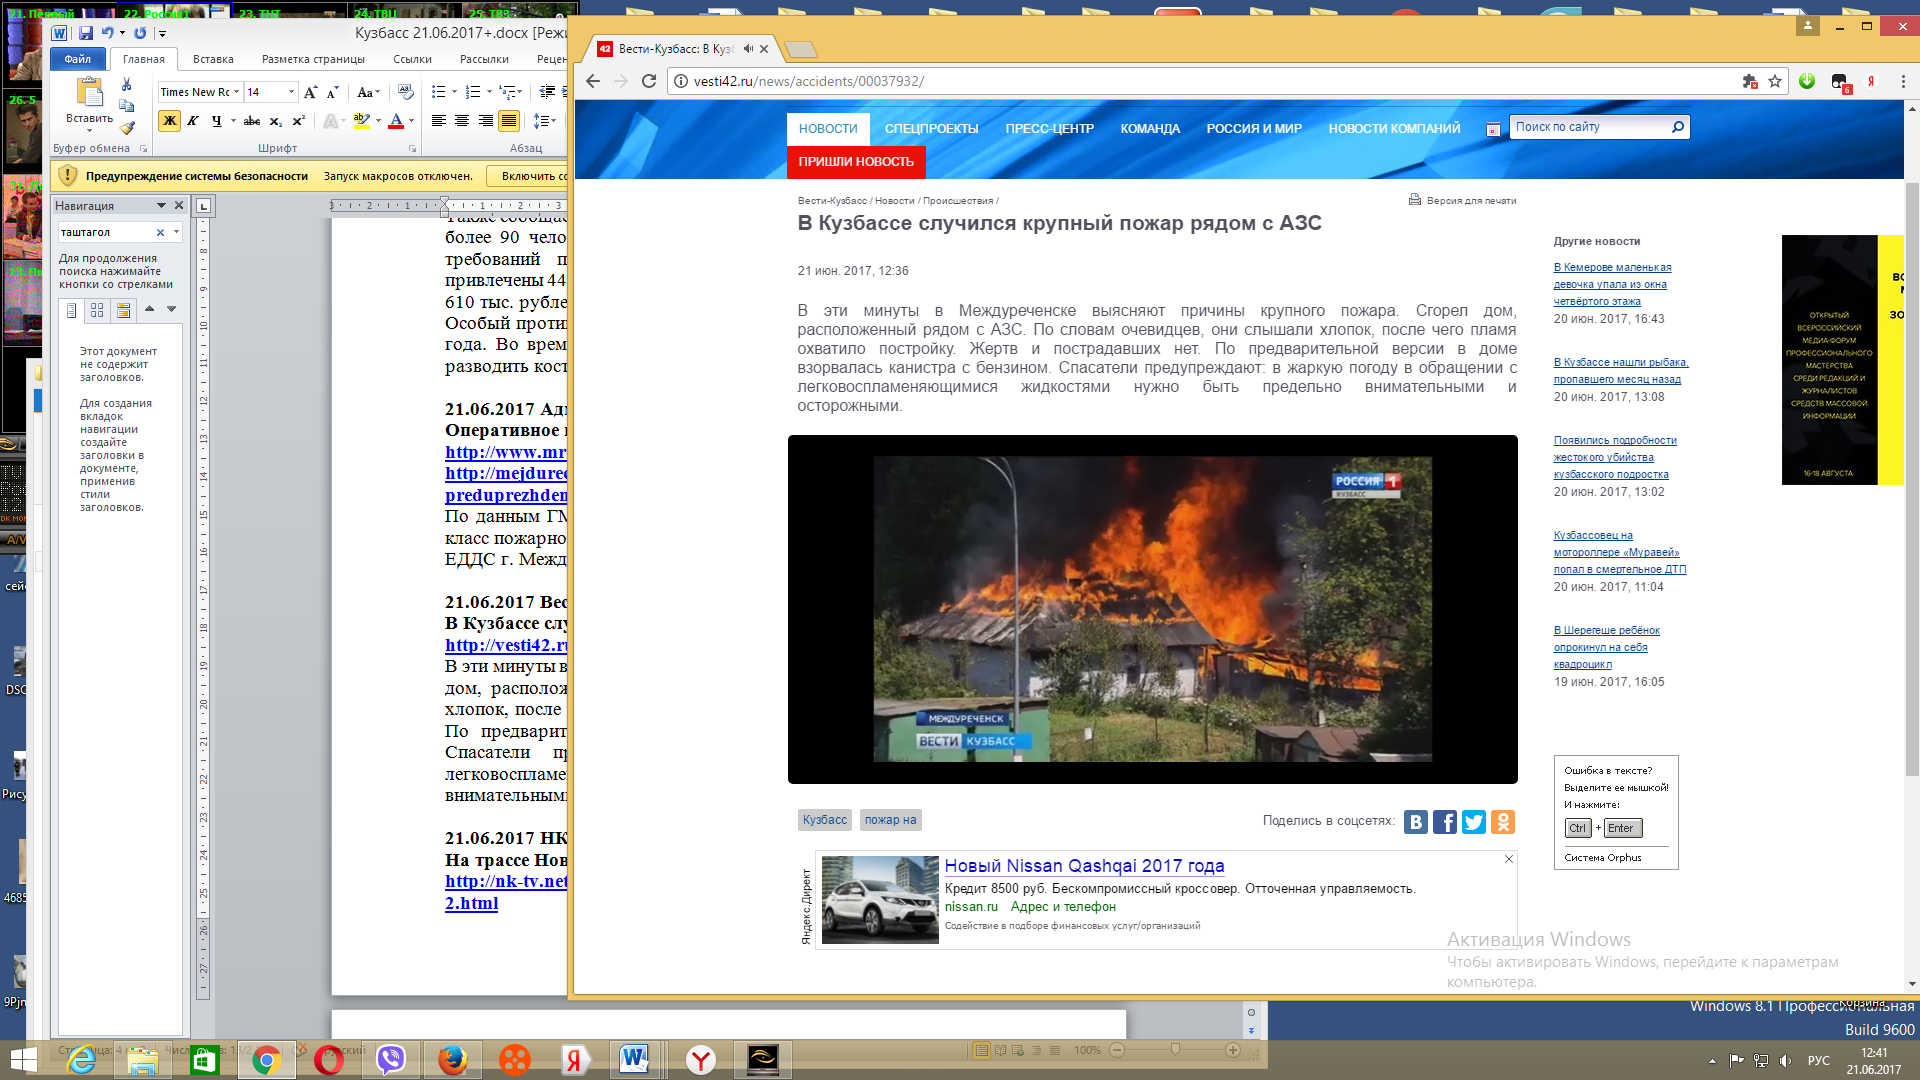Image resolution: width=1920 pixels, height=1080 pixels.
Task: Bookmark the page with the star icon
Action: pyautogui.click(x=1775, y=81)
